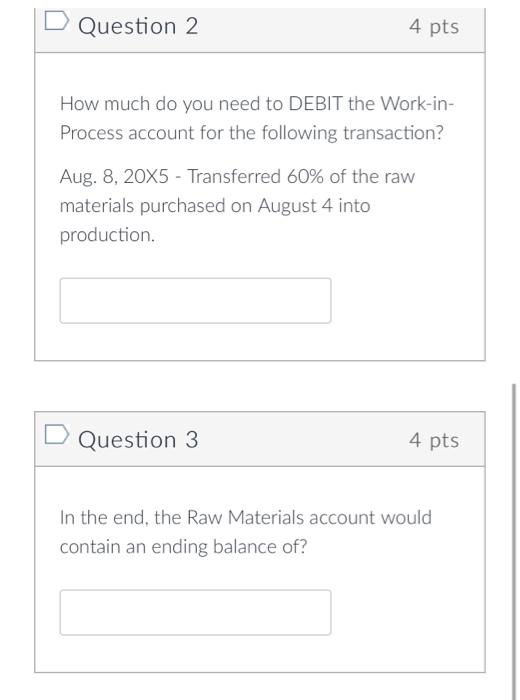Click the "60%" figure in the transaction

click(305, 176)
